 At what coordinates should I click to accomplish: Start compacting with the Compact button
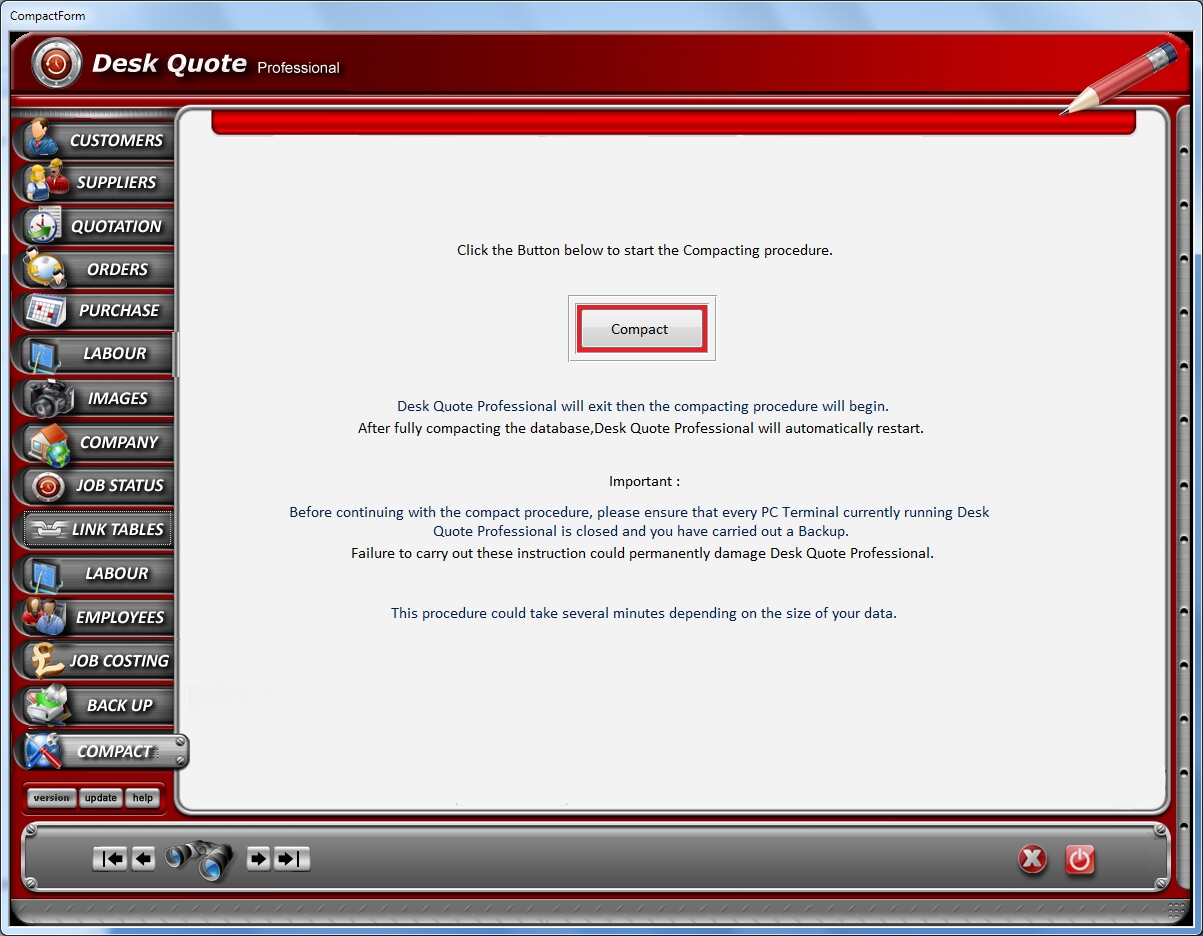[x=640, y=329]
